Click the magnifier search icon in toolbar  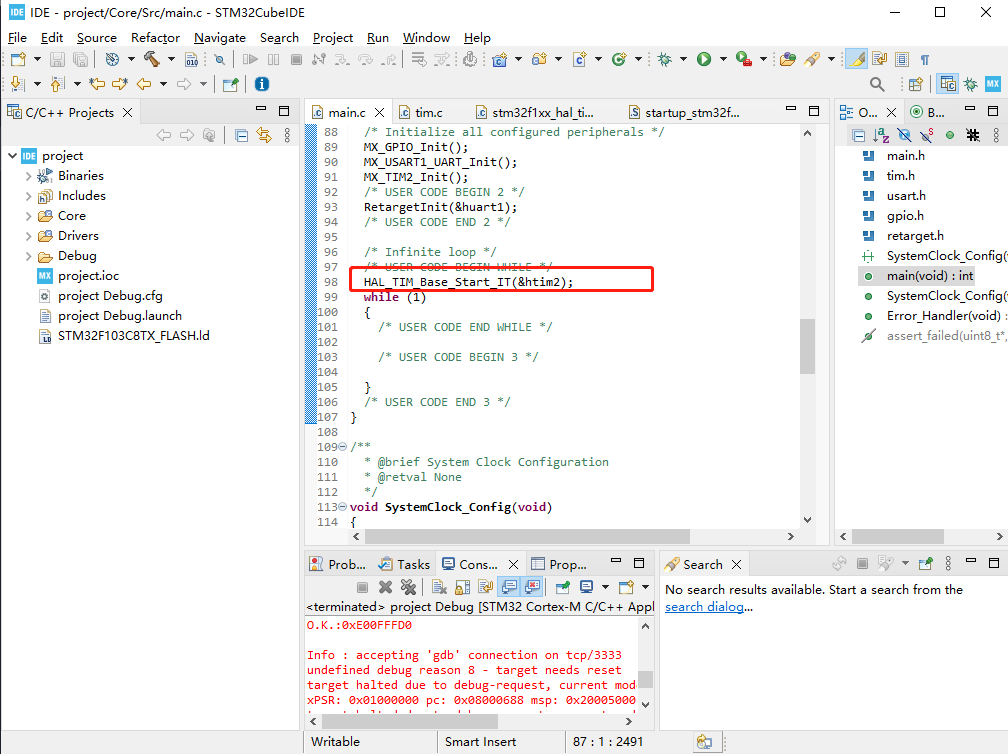point(877,85)
